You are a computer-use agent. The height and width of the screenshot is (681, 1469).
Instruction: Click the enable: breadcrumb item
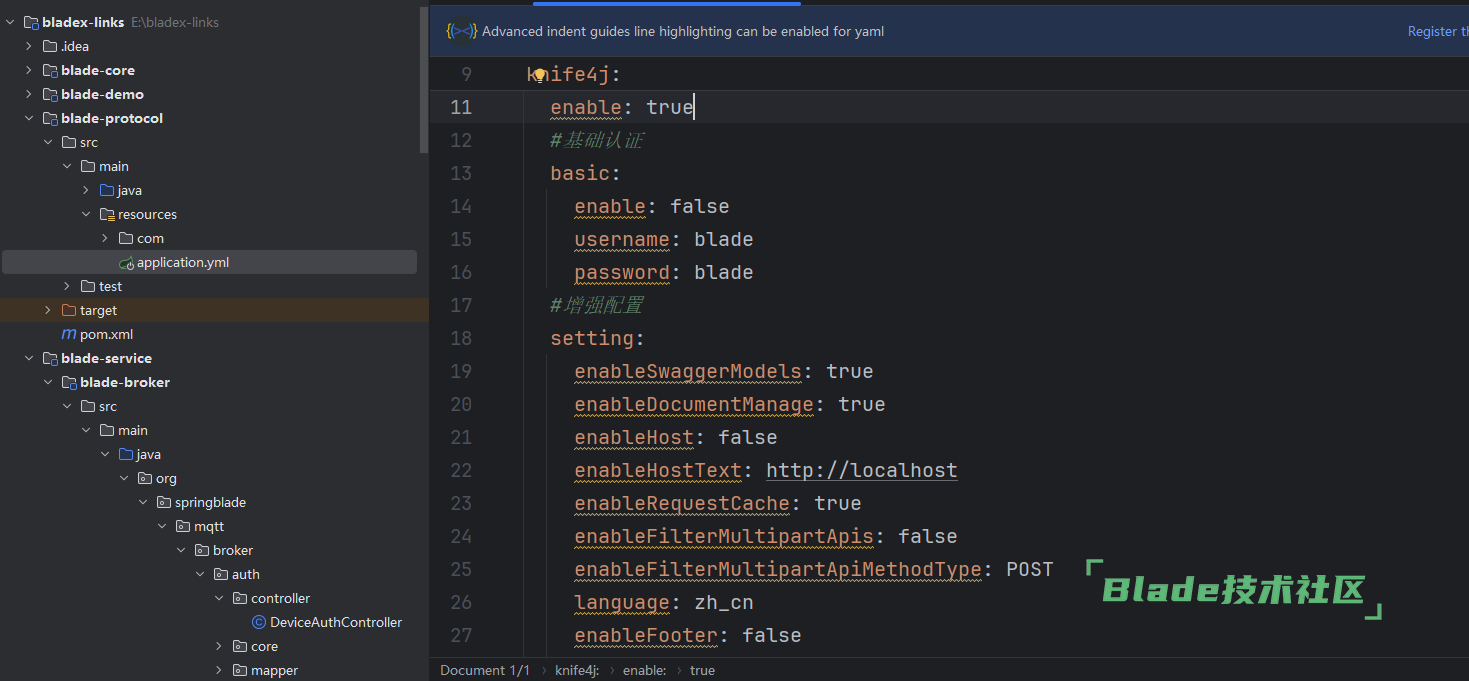[645, 671]
